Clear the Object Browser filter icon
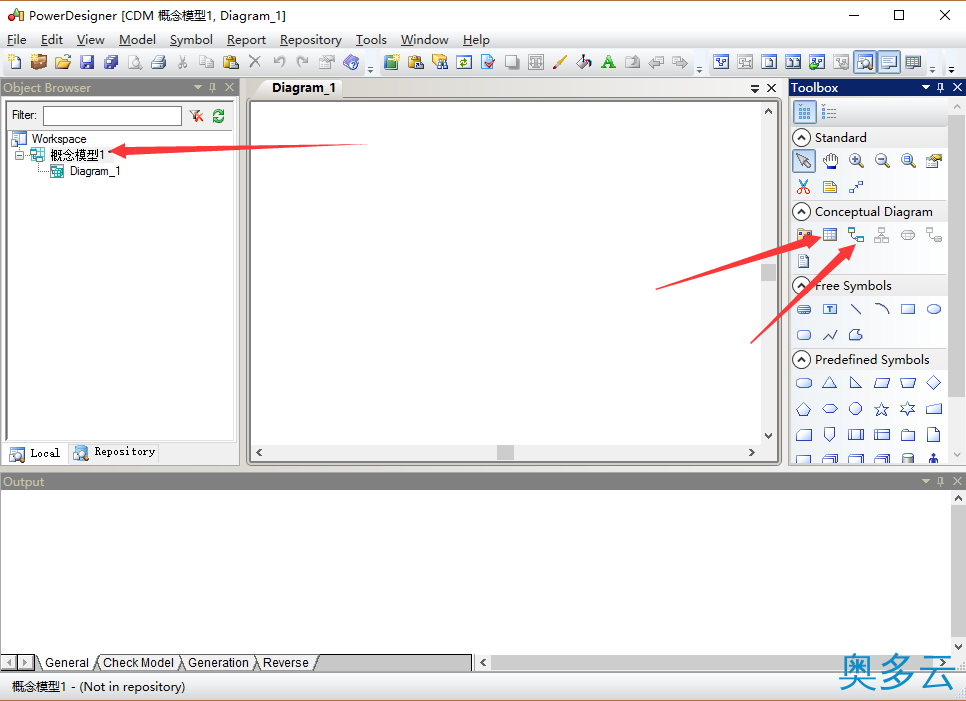The height and width of the screenshot is (701, 966). [197, 116]
